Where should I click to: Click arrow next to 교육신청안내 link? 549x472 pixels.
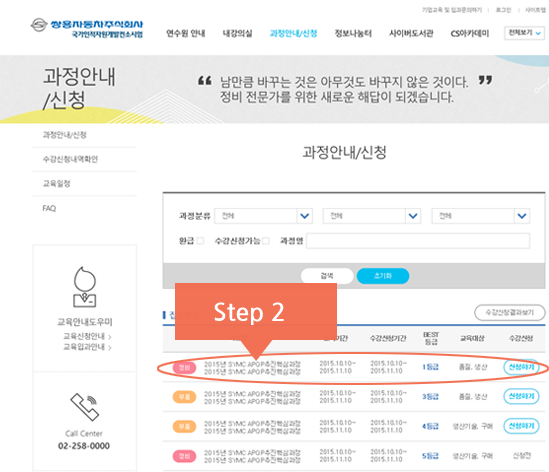point(110,337)
